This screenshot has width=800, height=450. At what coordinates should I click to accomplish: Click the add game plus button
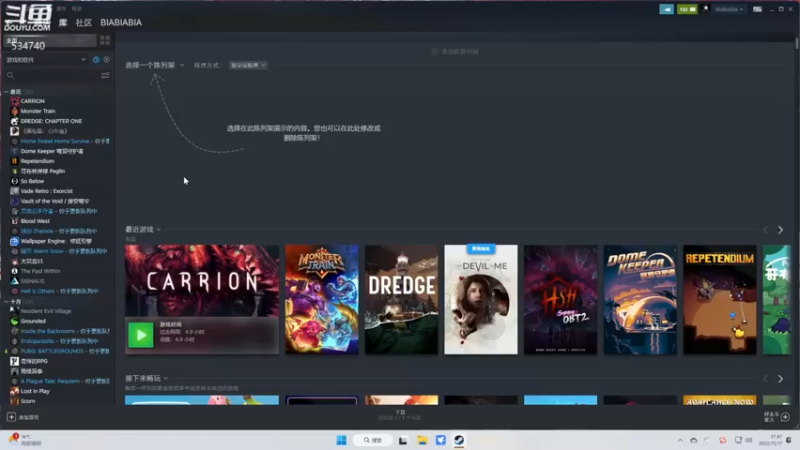coord(11,417)
